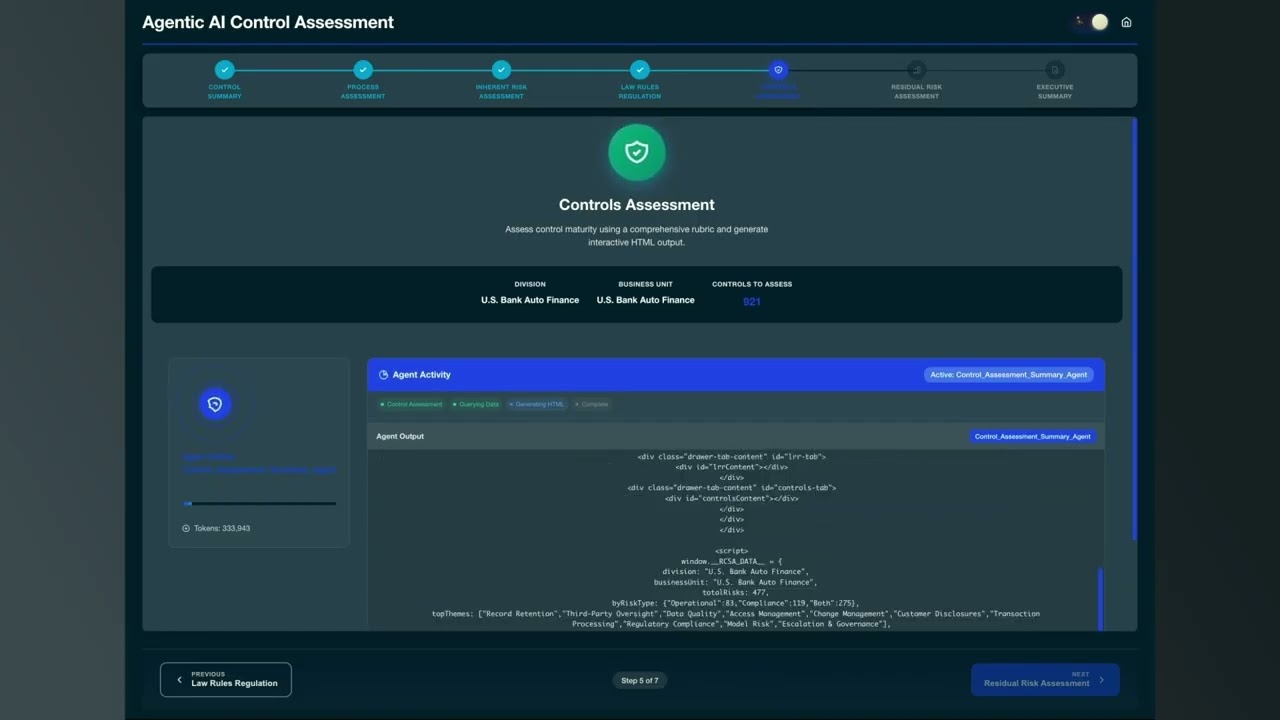1280x720 pixels.
Task: Jump to Residual Risk Assessment step icon
Action: 916,70
